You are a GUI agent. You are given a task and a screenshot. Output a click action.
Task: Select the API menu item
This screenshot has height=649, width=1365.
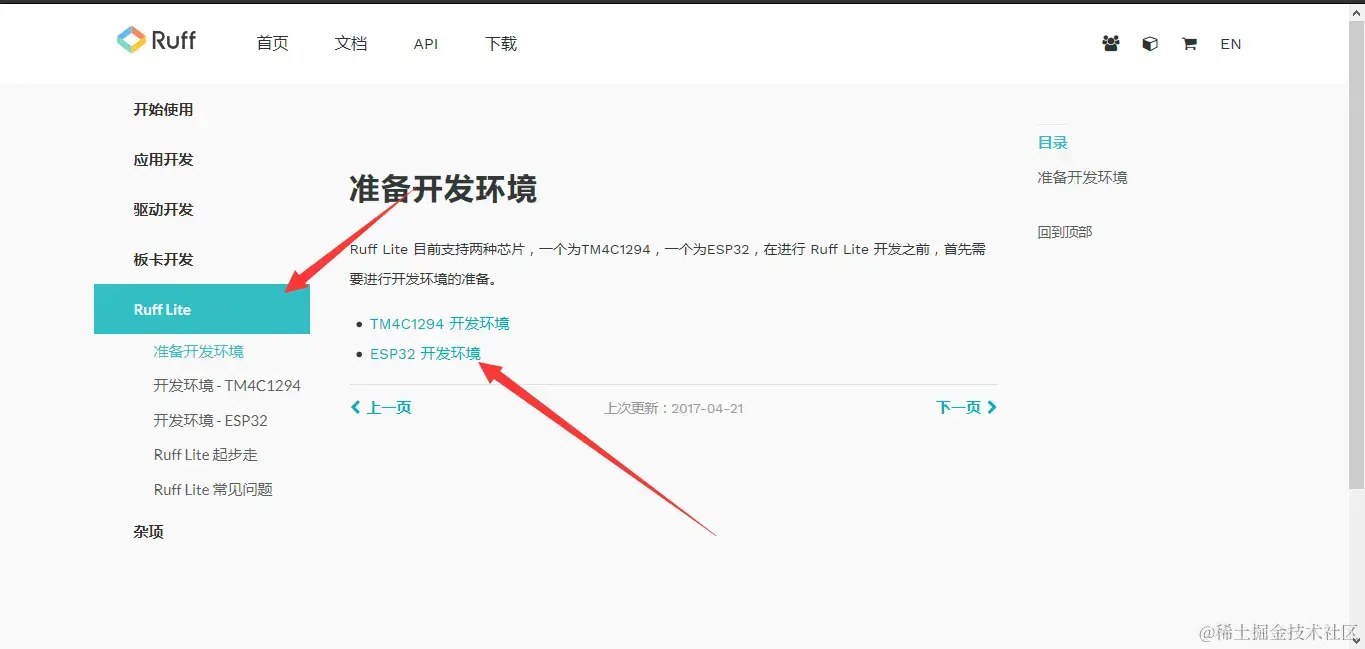[425, 43]
